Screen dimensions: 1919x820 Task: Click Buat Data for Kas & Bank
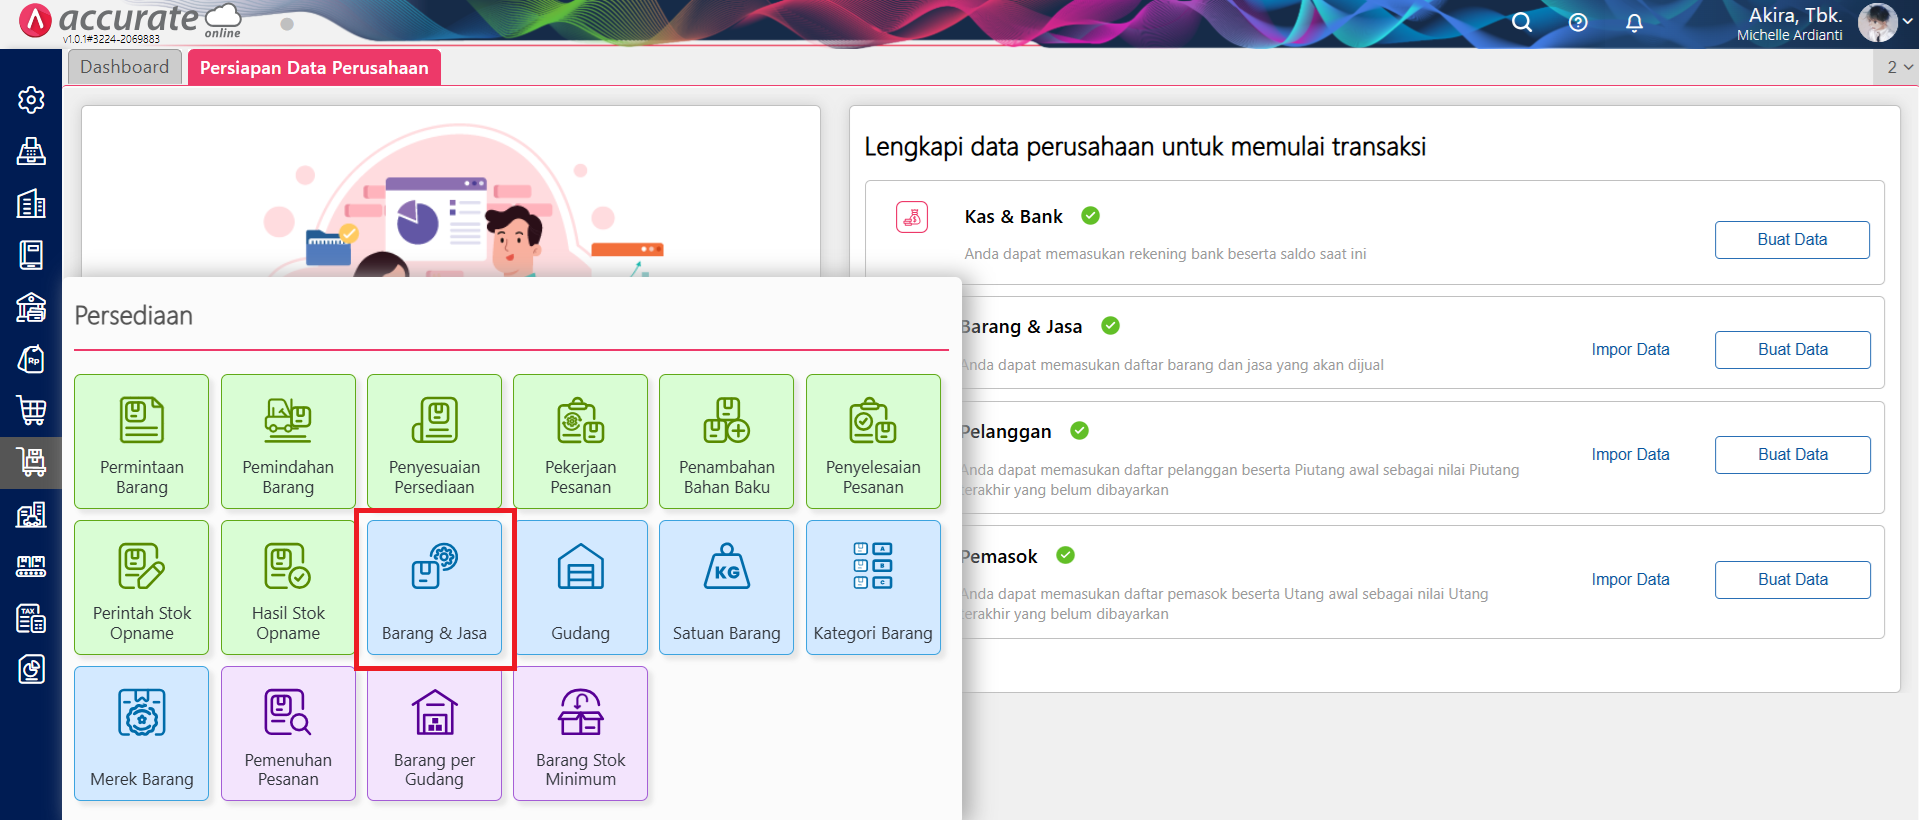click(x=1791, y=240)
